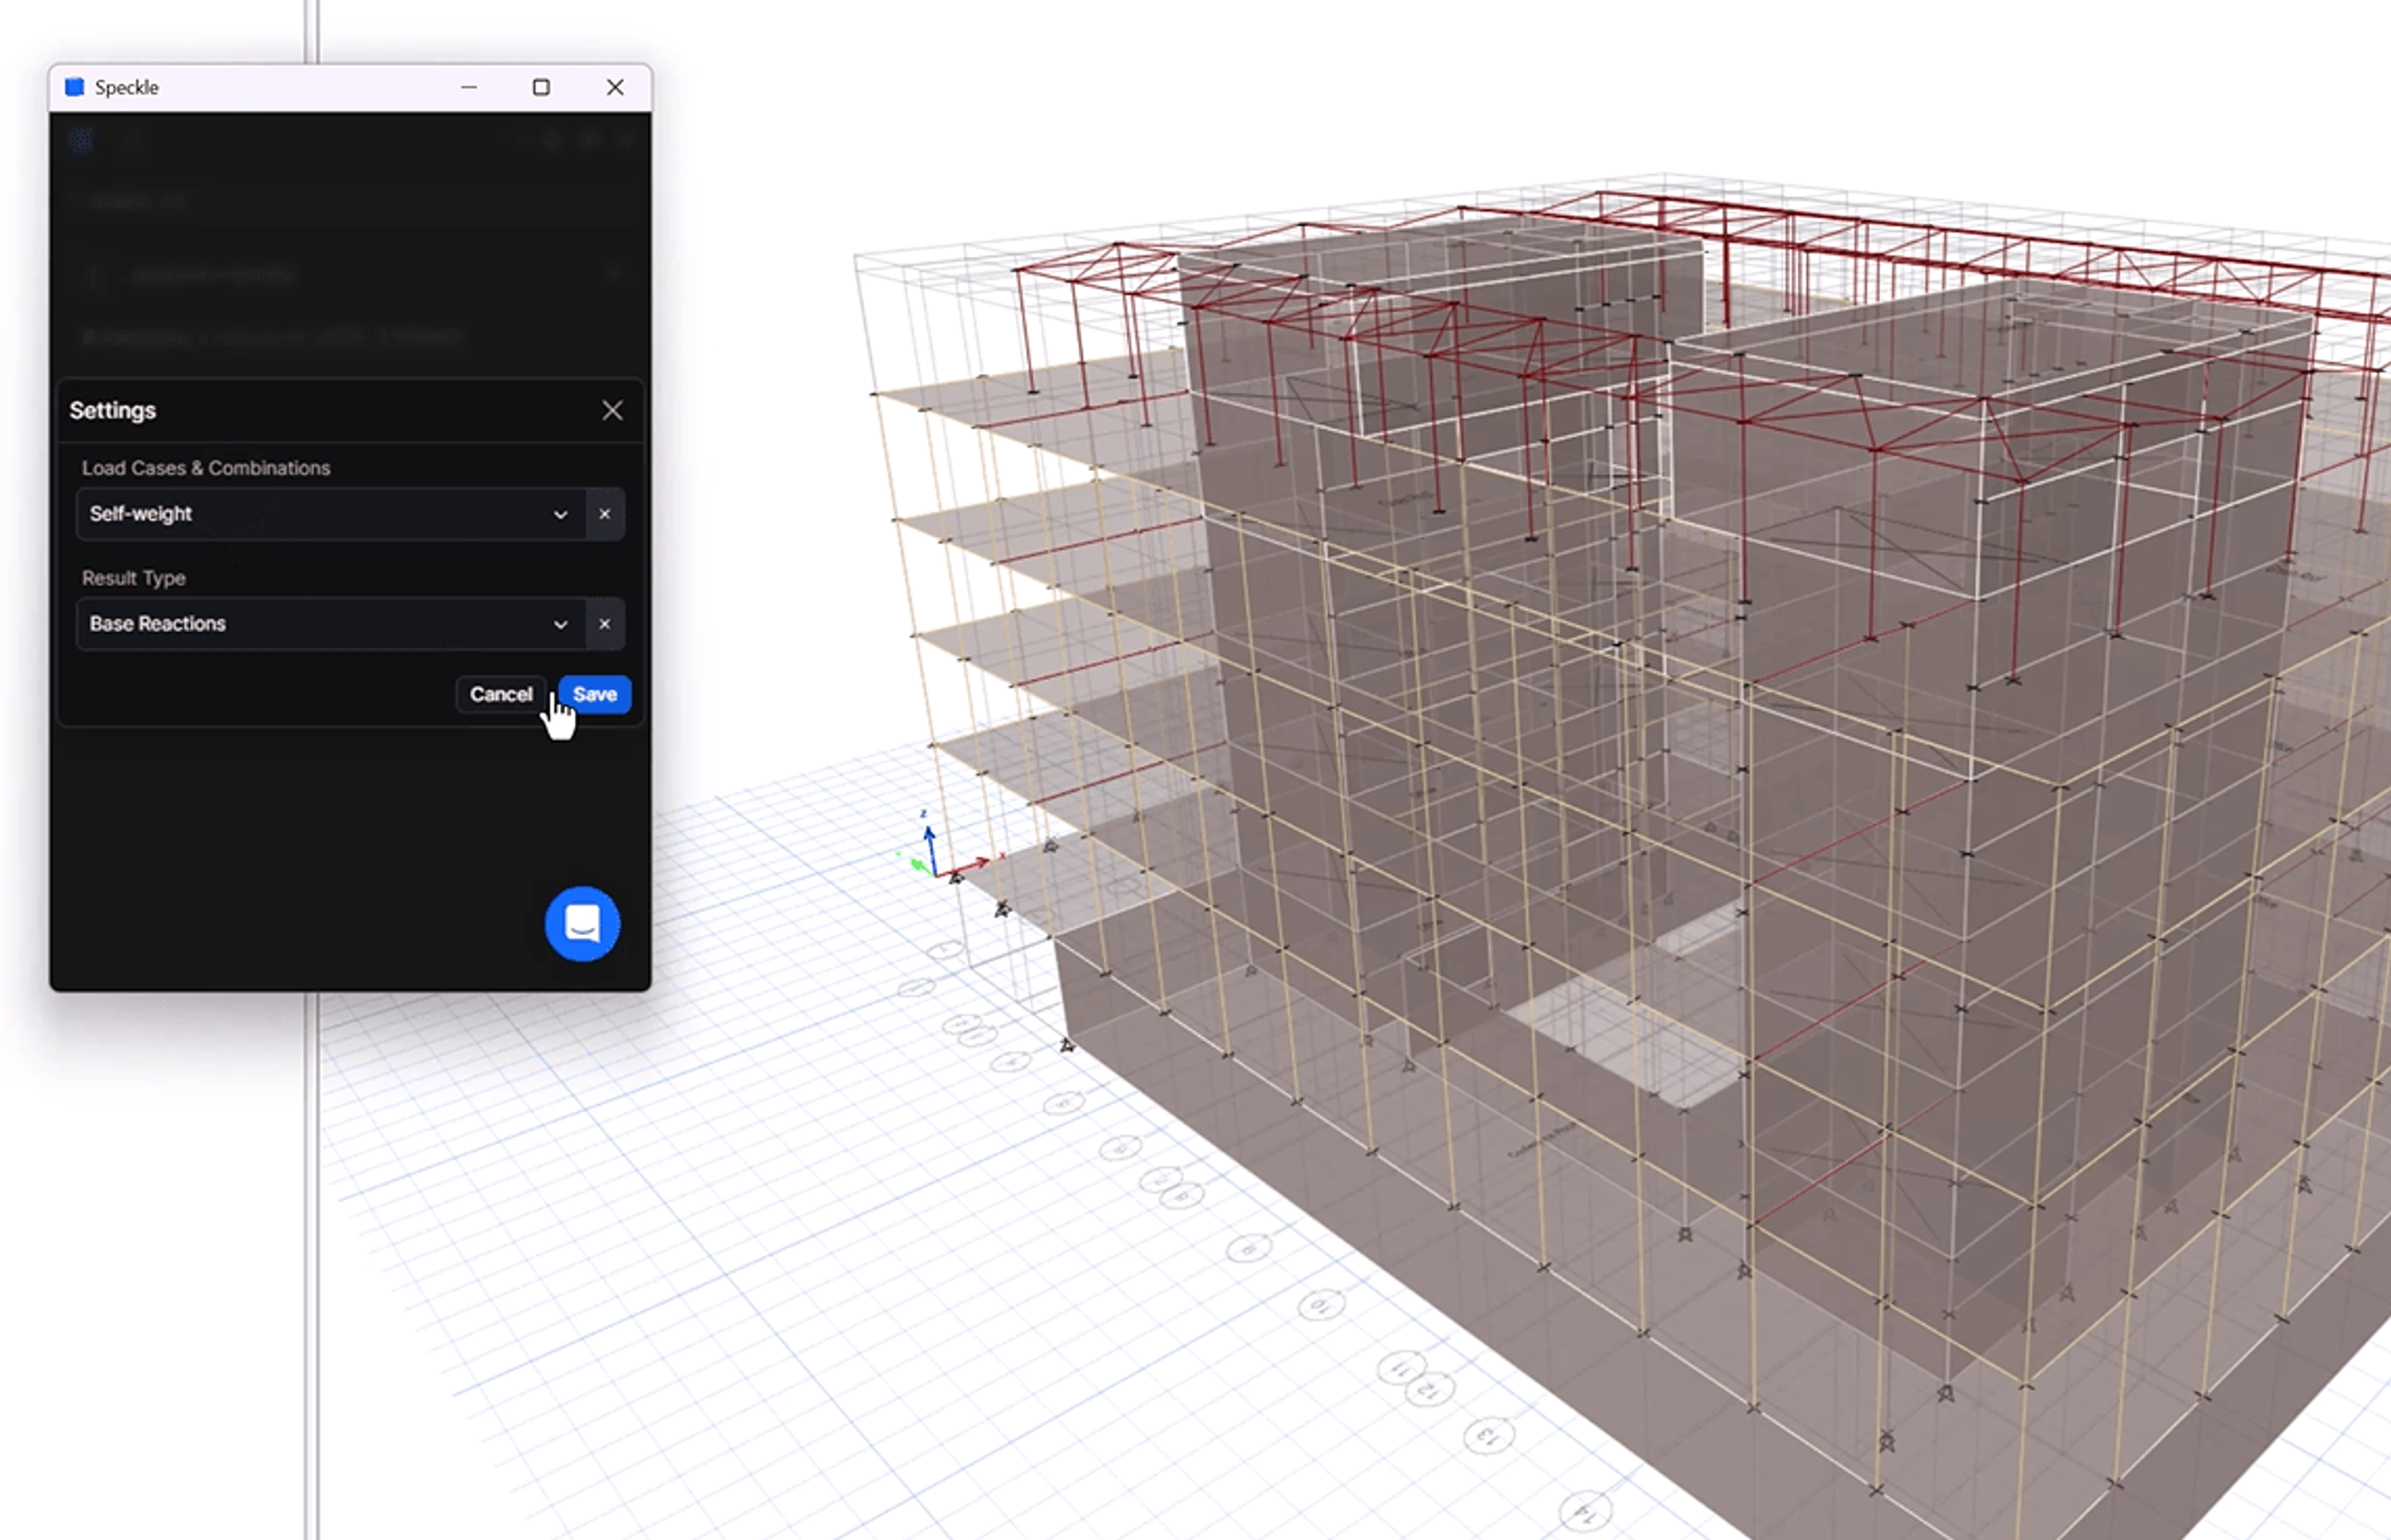Clear the Base Reactions selection
The image size is (2391, 1540).
point(604,624)
